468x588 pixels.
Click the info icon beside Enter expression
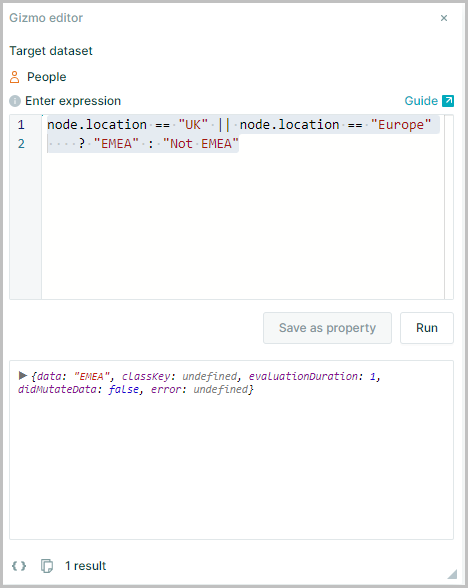coord(15,101)
